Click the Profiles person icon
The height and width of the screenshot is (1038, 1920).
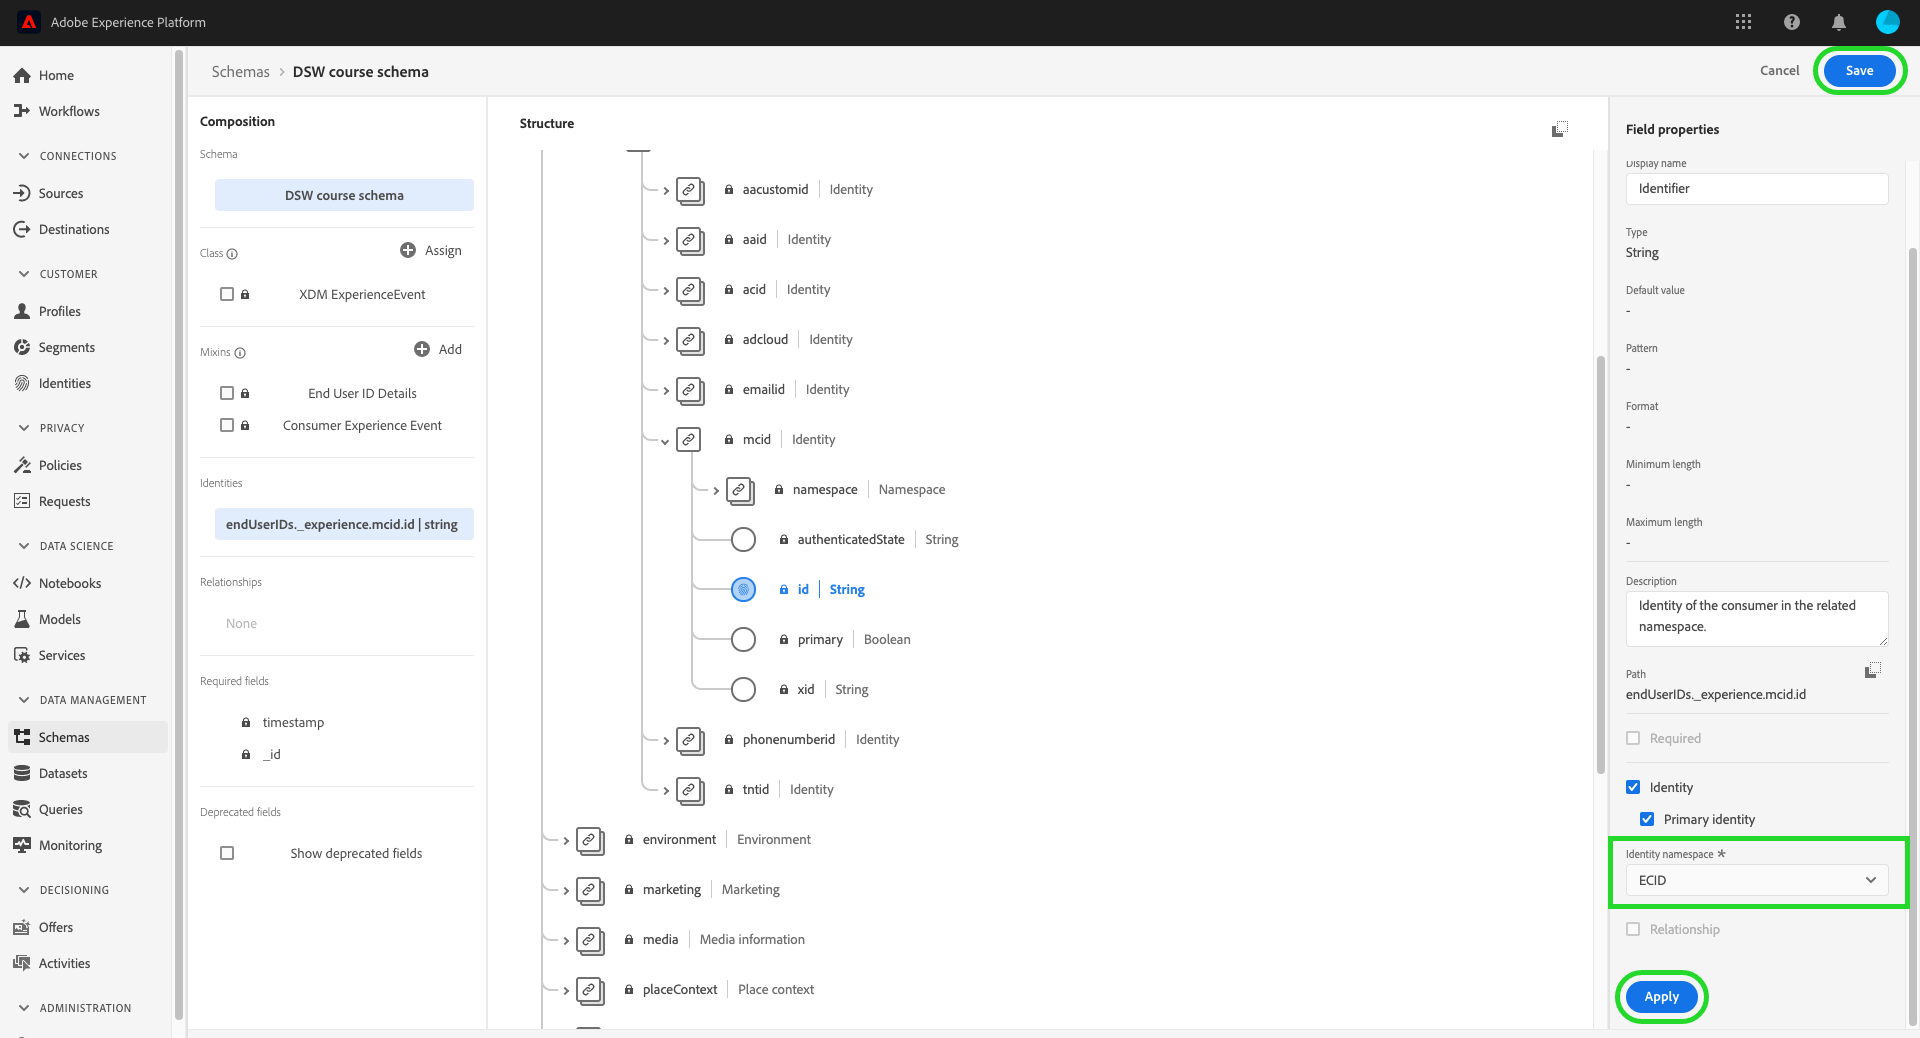22,311
